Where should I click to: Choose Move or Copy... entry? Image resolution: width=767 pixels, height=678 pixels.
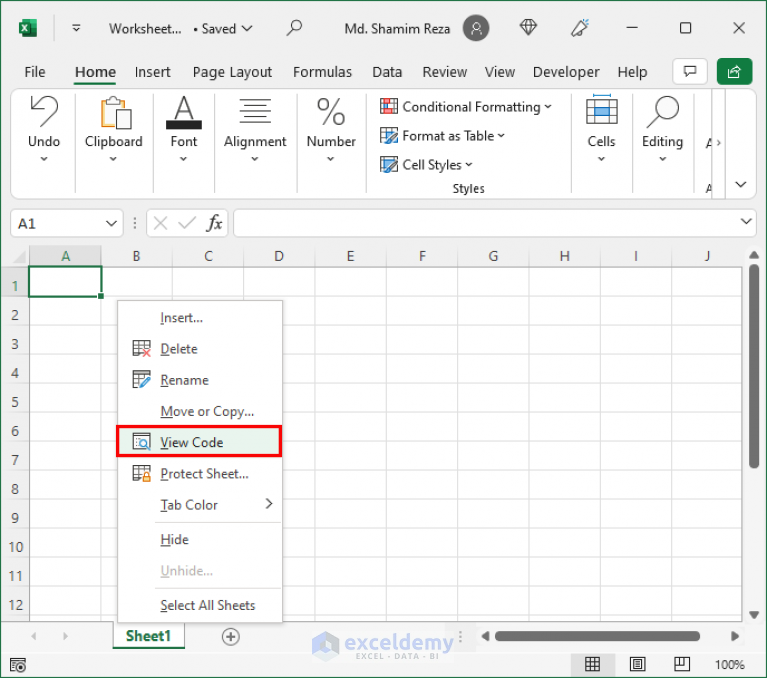click(x=200, y=411)
